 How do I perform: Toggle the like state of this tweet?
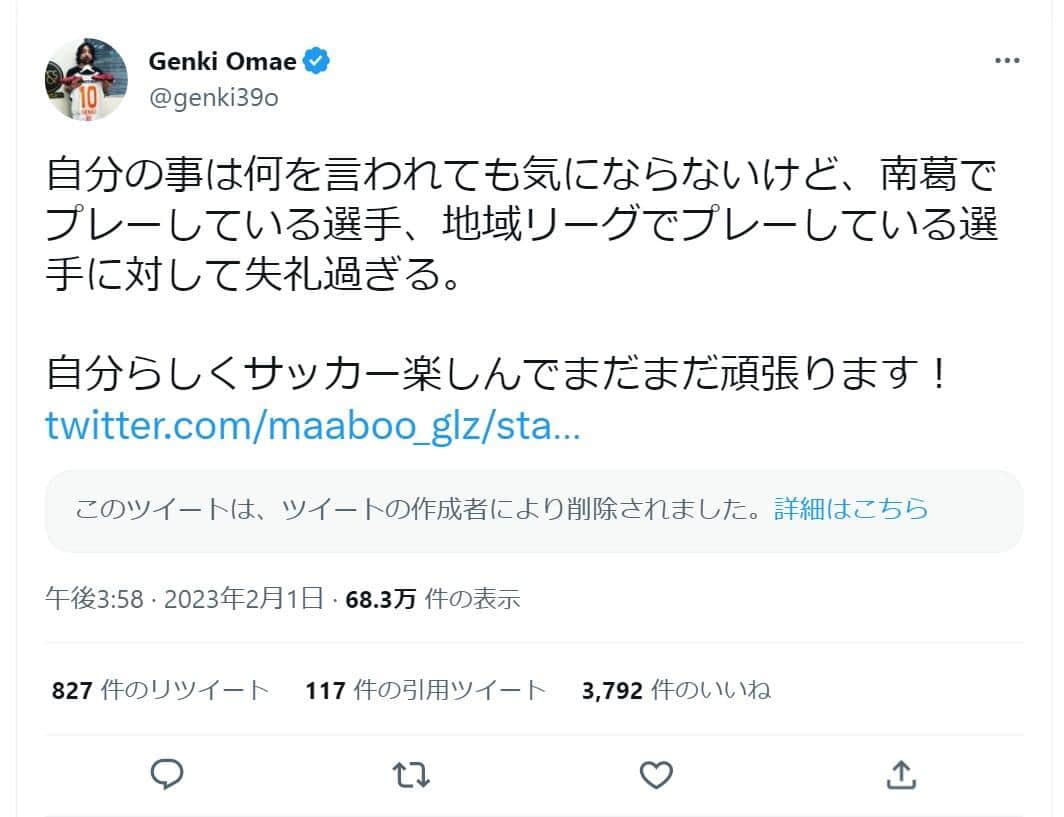[x=656, y=774]
